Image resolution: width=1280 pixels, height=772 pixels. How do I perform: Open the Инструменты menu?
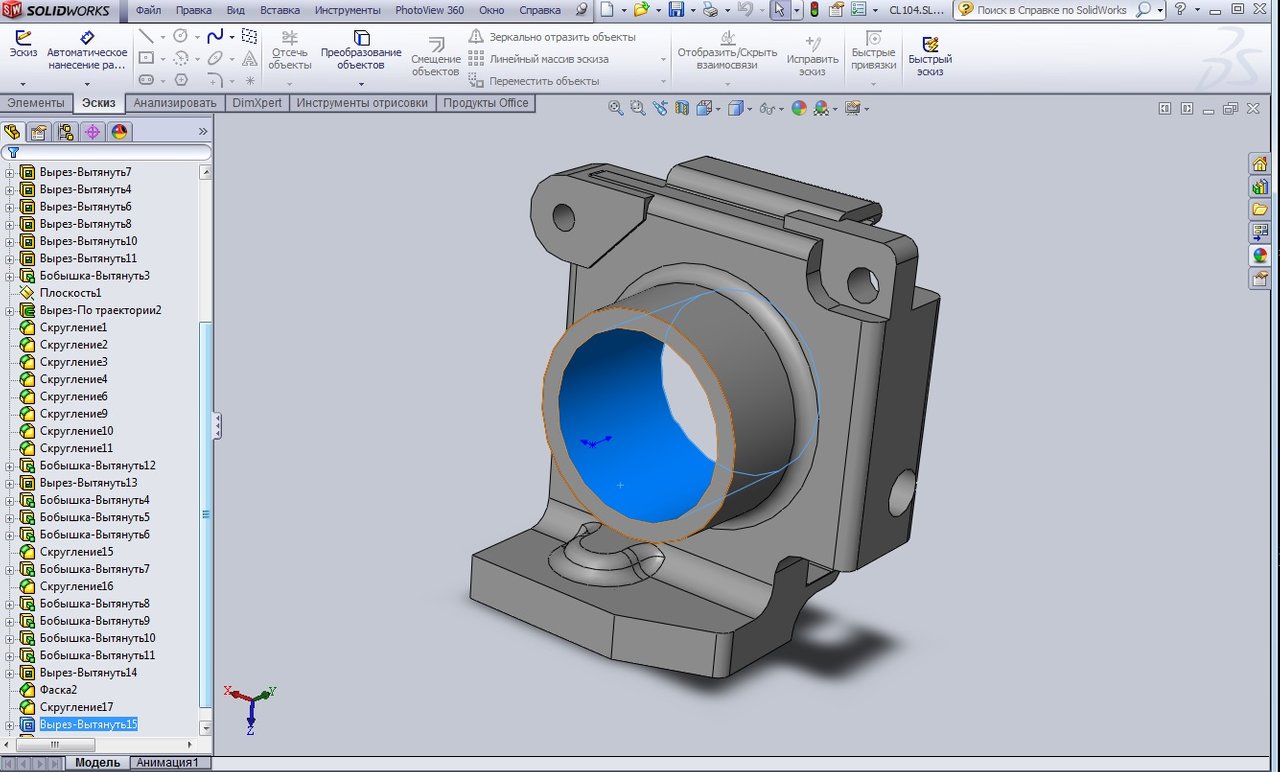pyautogui.click(x=347, y=10)
